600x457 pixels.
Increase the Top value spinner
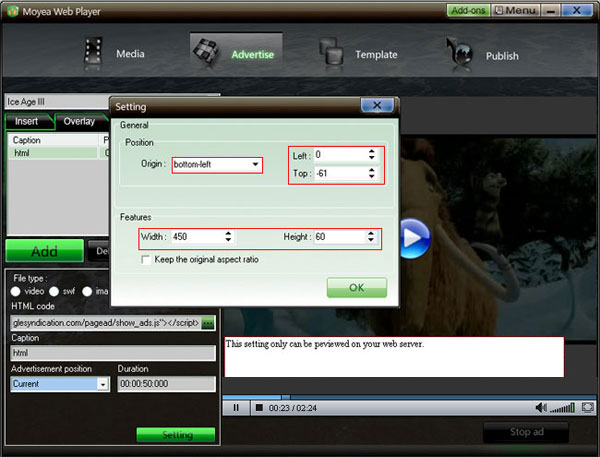tap(372, 170)
